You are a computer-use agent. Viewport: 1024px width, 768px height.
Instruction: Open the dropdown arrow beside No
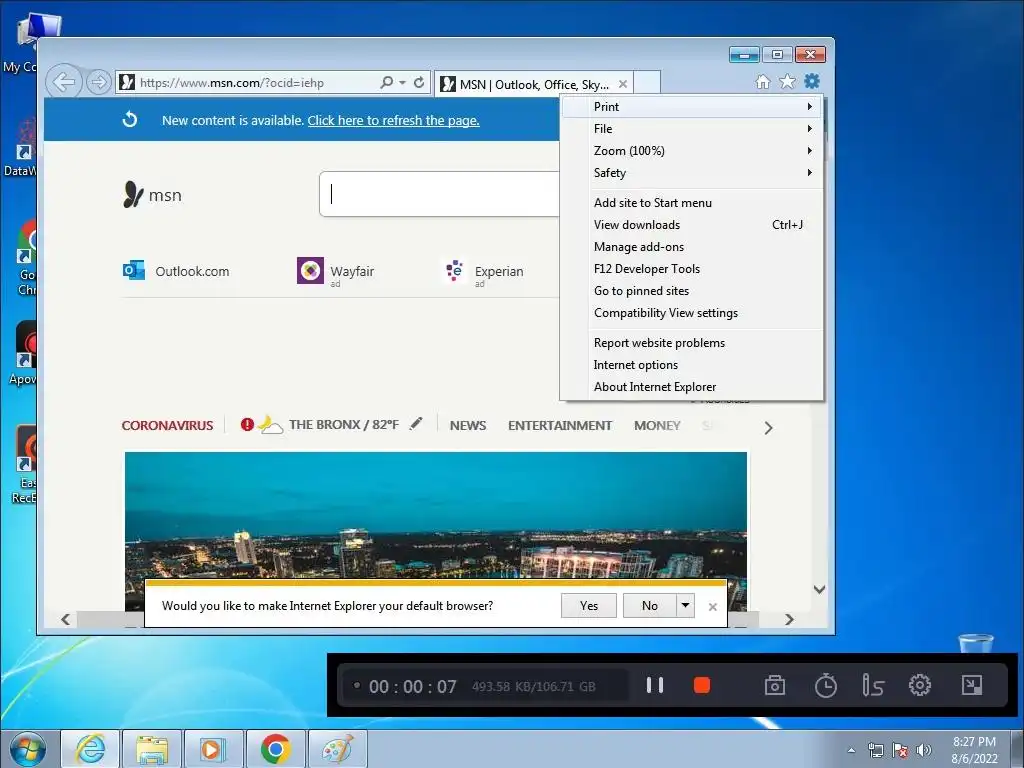coord(685,606)
